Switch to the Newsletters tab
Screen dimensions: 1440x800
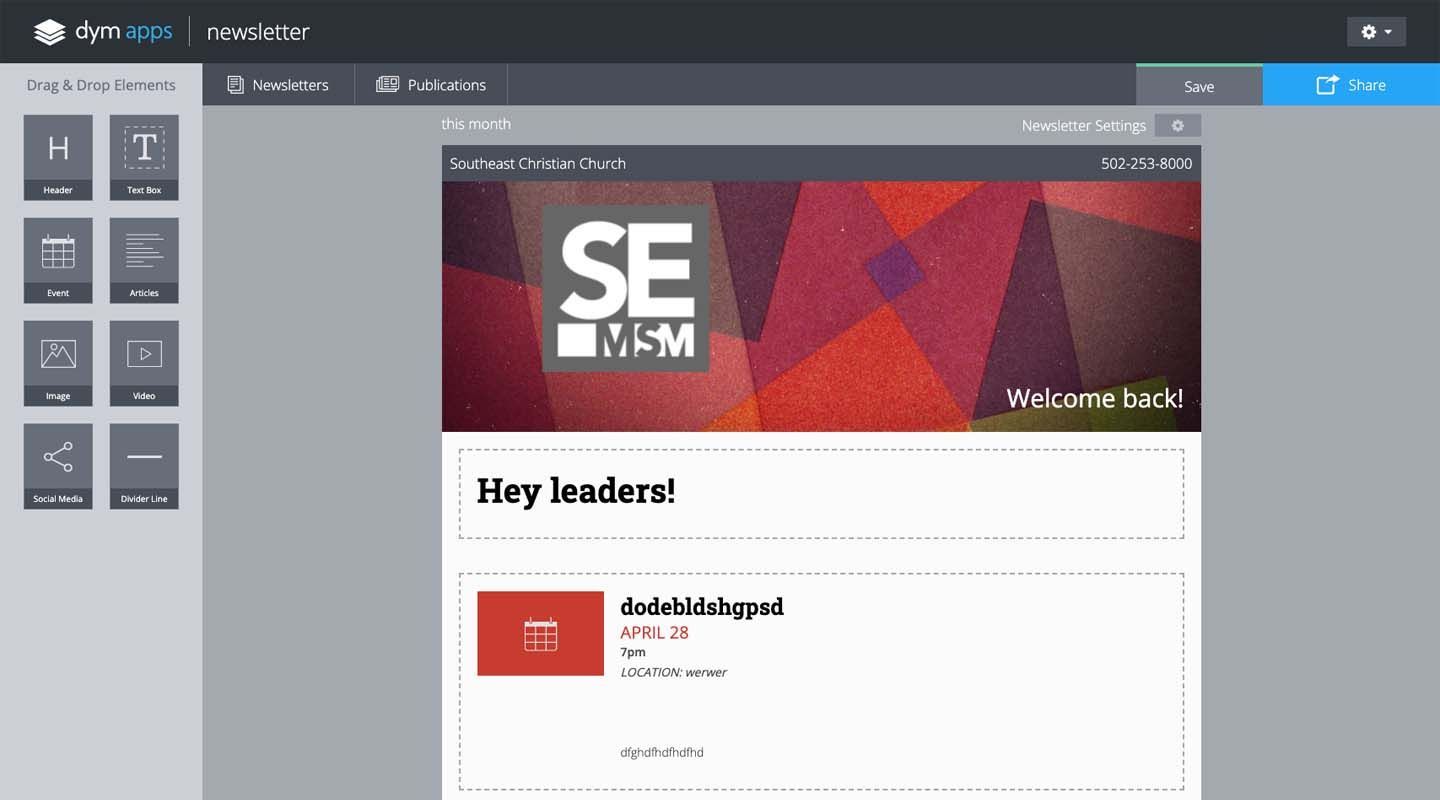click(x=278, y=85)
